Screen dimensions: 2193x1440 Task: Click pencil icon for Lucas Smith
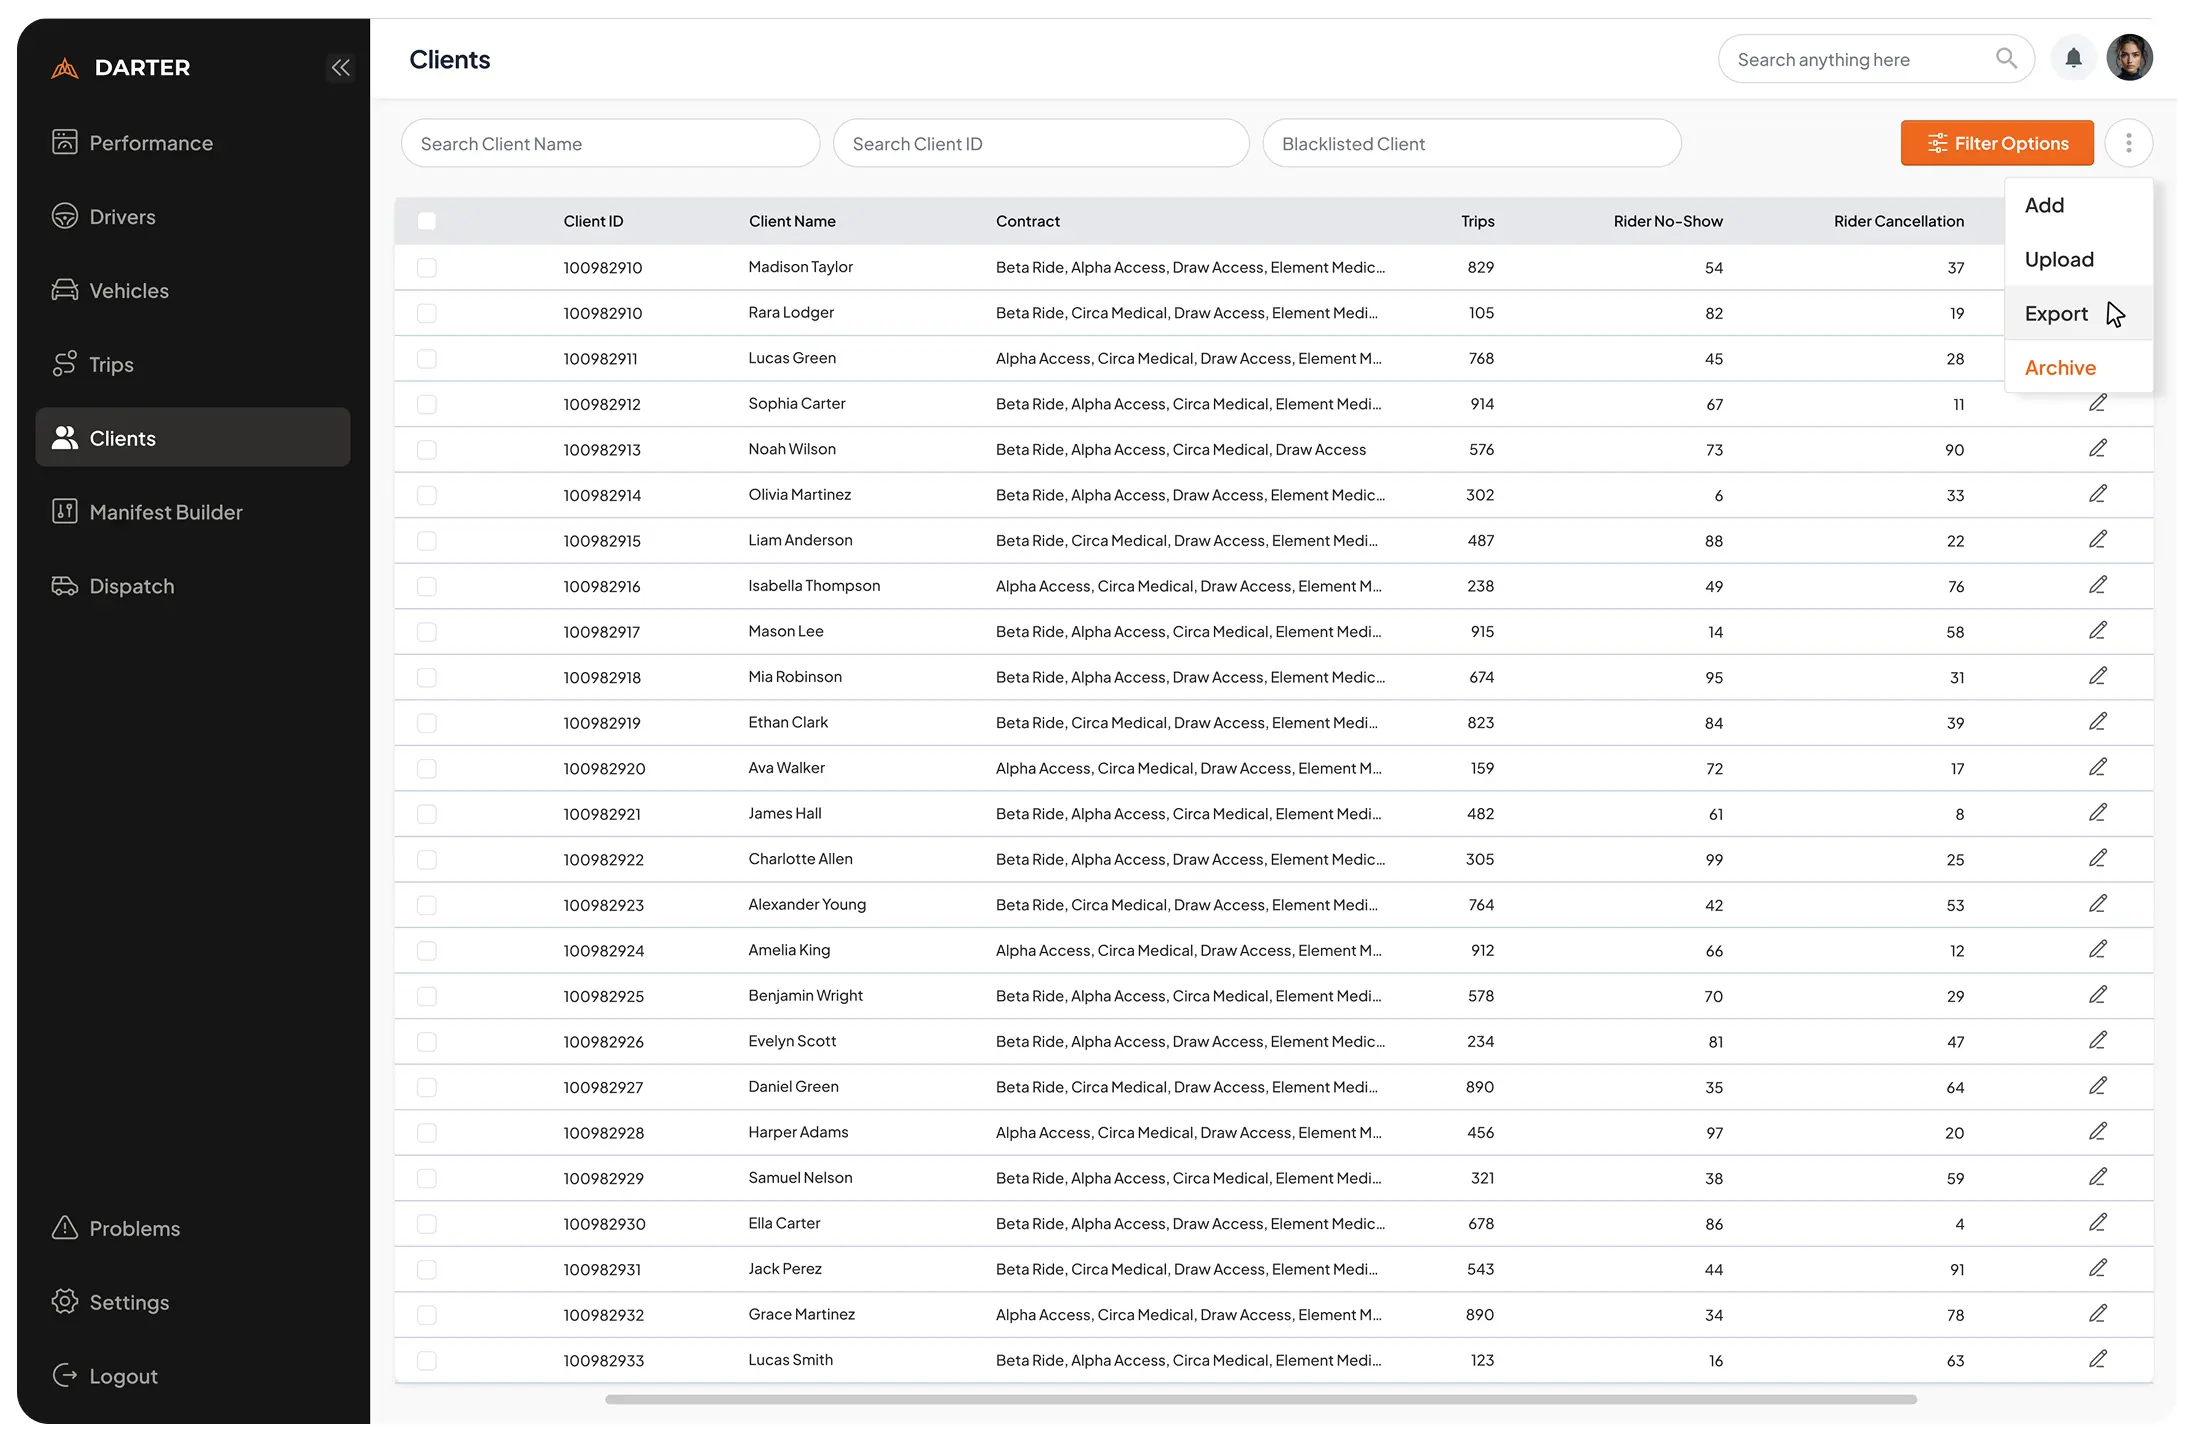point(2097,1359)
